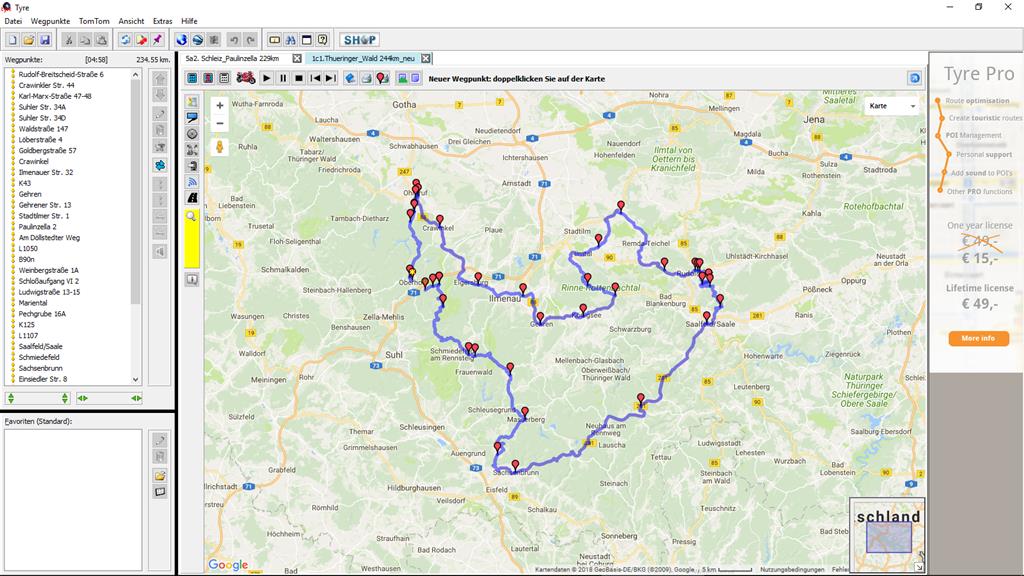
Task: Click the blue globe toolbar icon
Action: [182, 40]
